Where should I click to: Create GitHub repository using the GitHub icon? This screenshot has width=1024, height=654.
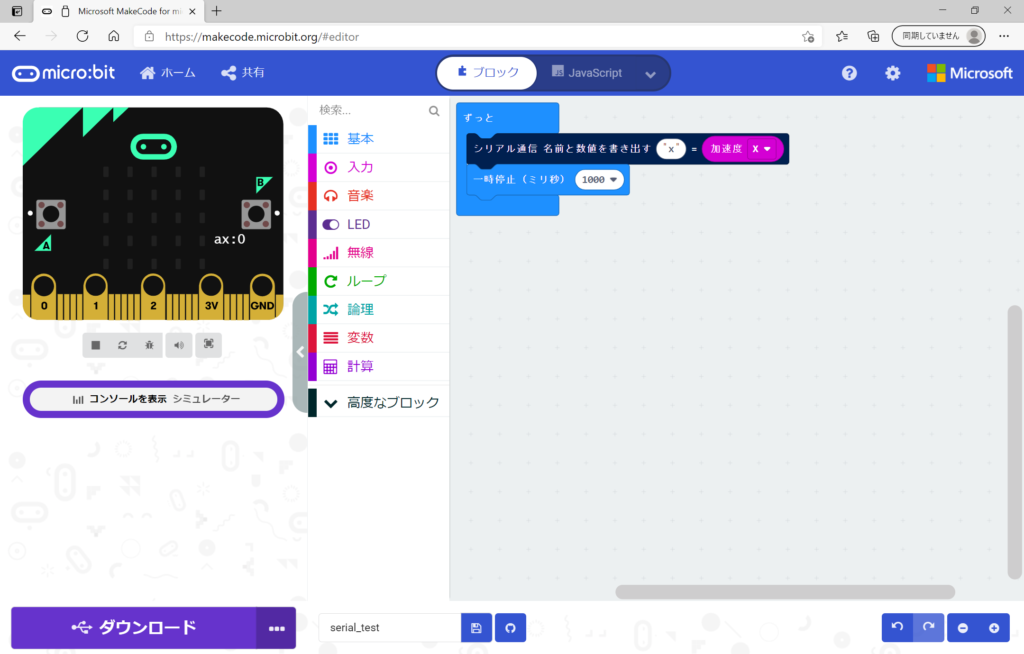tap(510, 628)
